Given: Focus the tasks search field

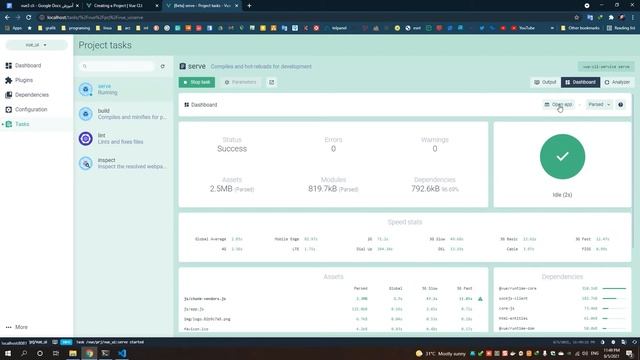Looking at the screenshot, I should 117,66.
